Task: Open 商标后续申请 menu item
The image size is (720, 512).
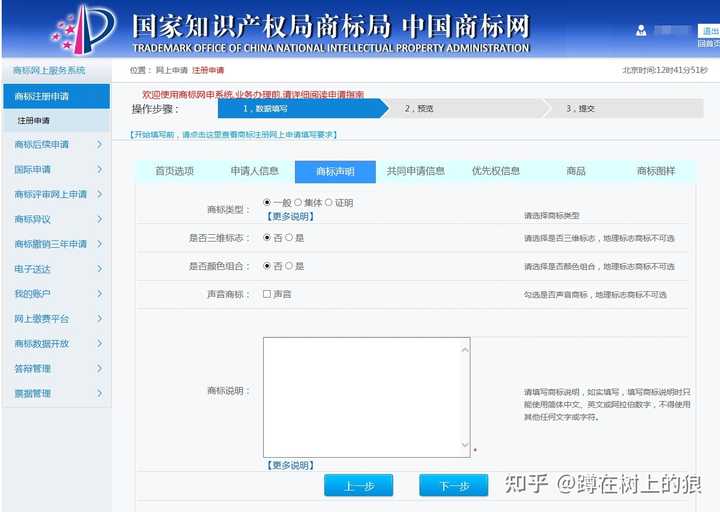Action: pyautogui.click(x=41, y=145)
